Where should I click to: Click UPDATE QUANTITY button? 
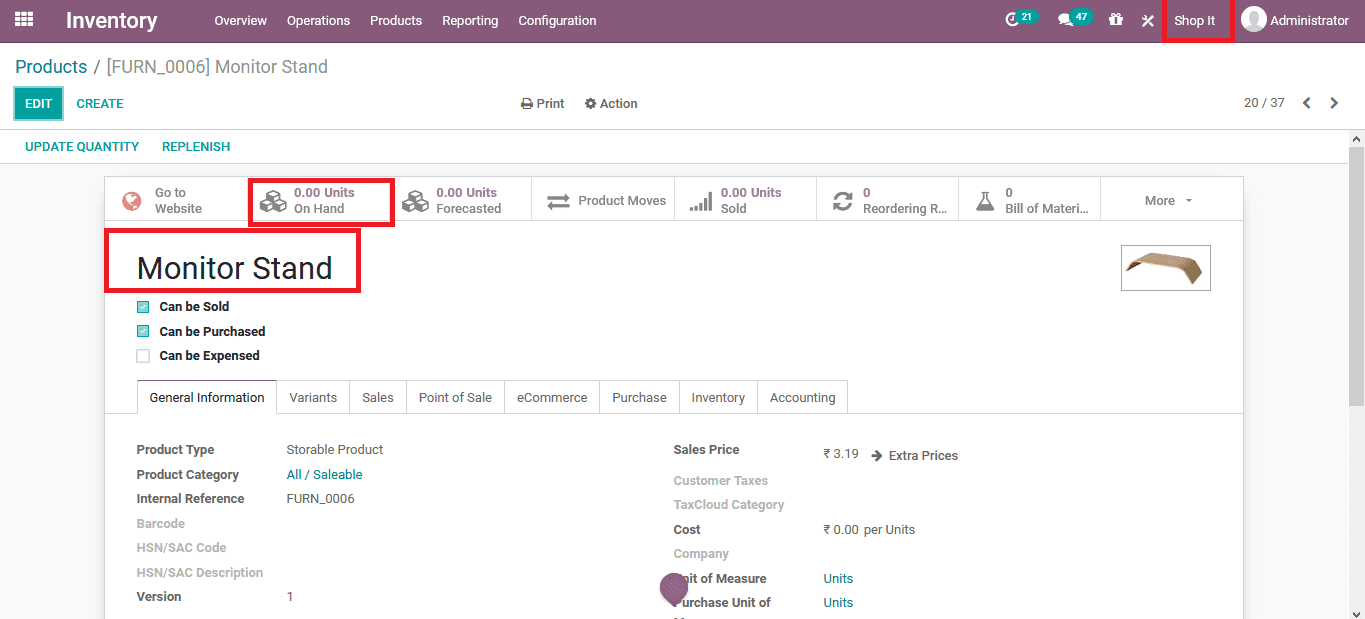tap(82, 147)
